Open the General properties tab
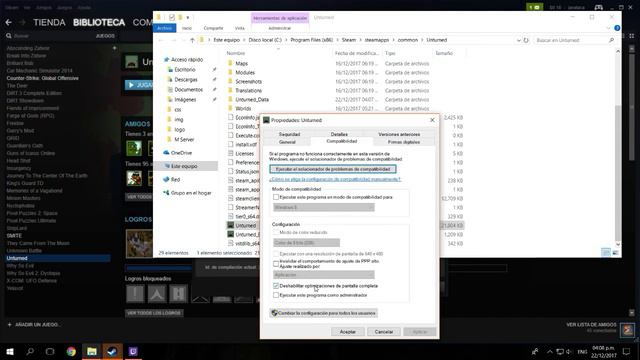The image size is (640, 360). point(287,142)
